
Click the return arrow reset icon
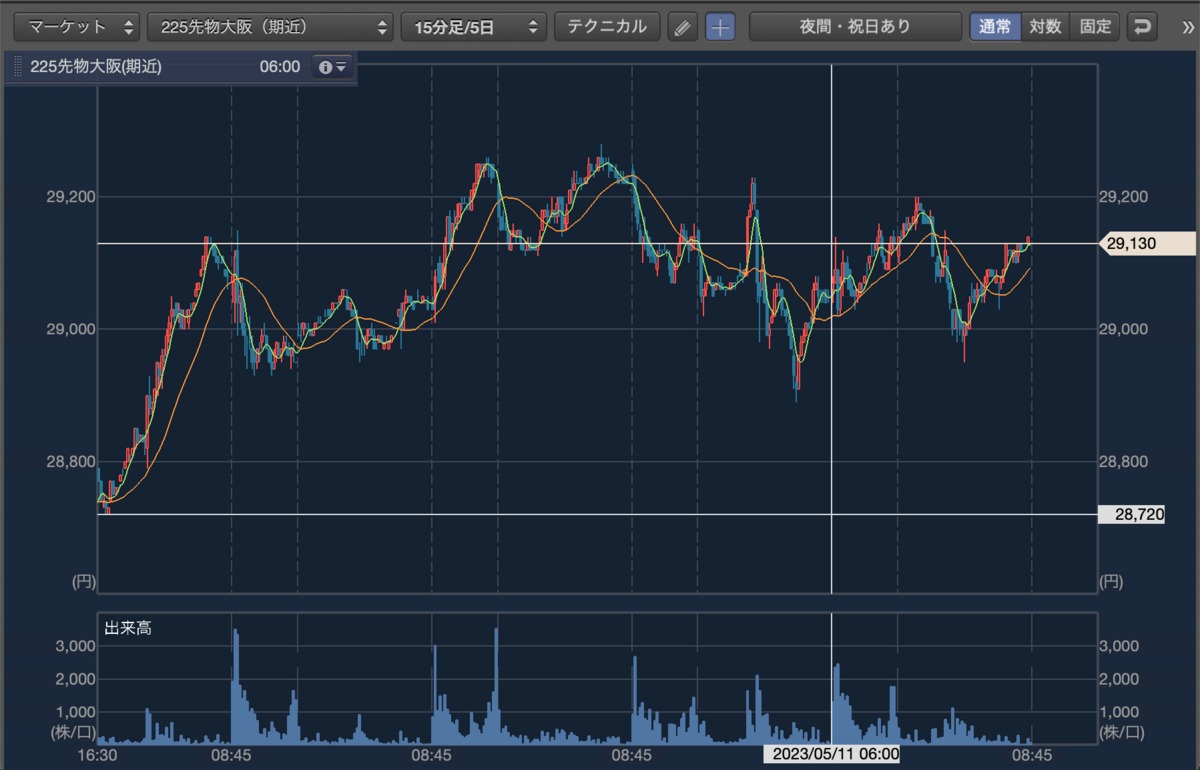1142,26
